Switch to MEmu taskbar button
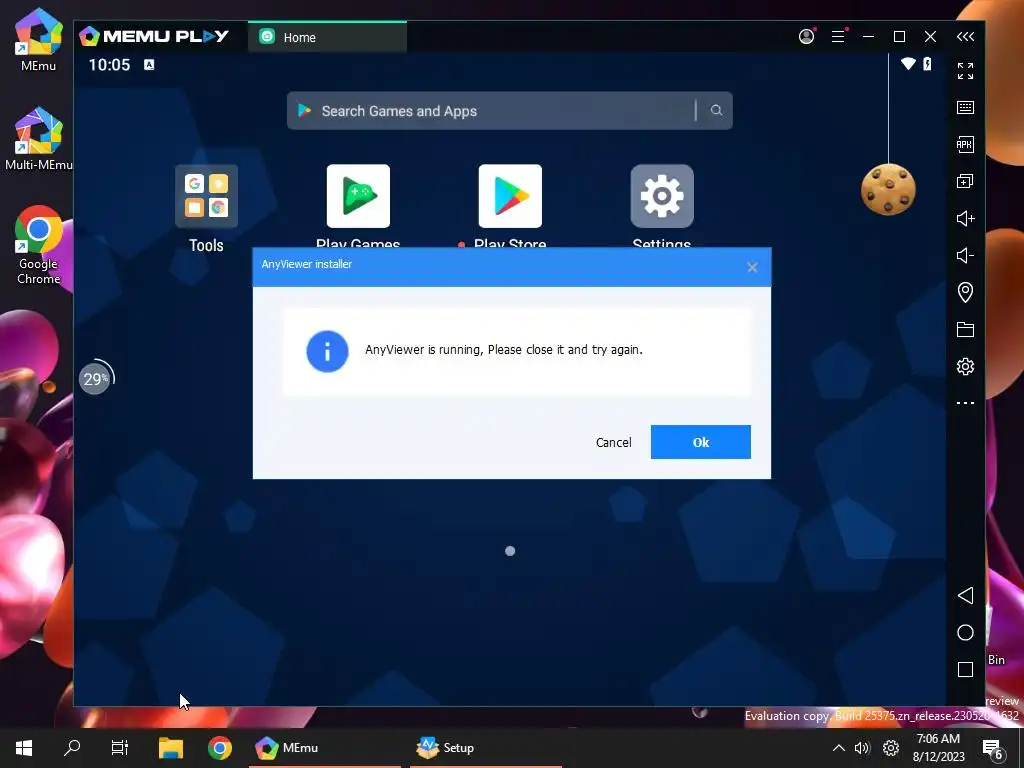The width and height of the screenshot is (1024, 768). tap(325, 748)
